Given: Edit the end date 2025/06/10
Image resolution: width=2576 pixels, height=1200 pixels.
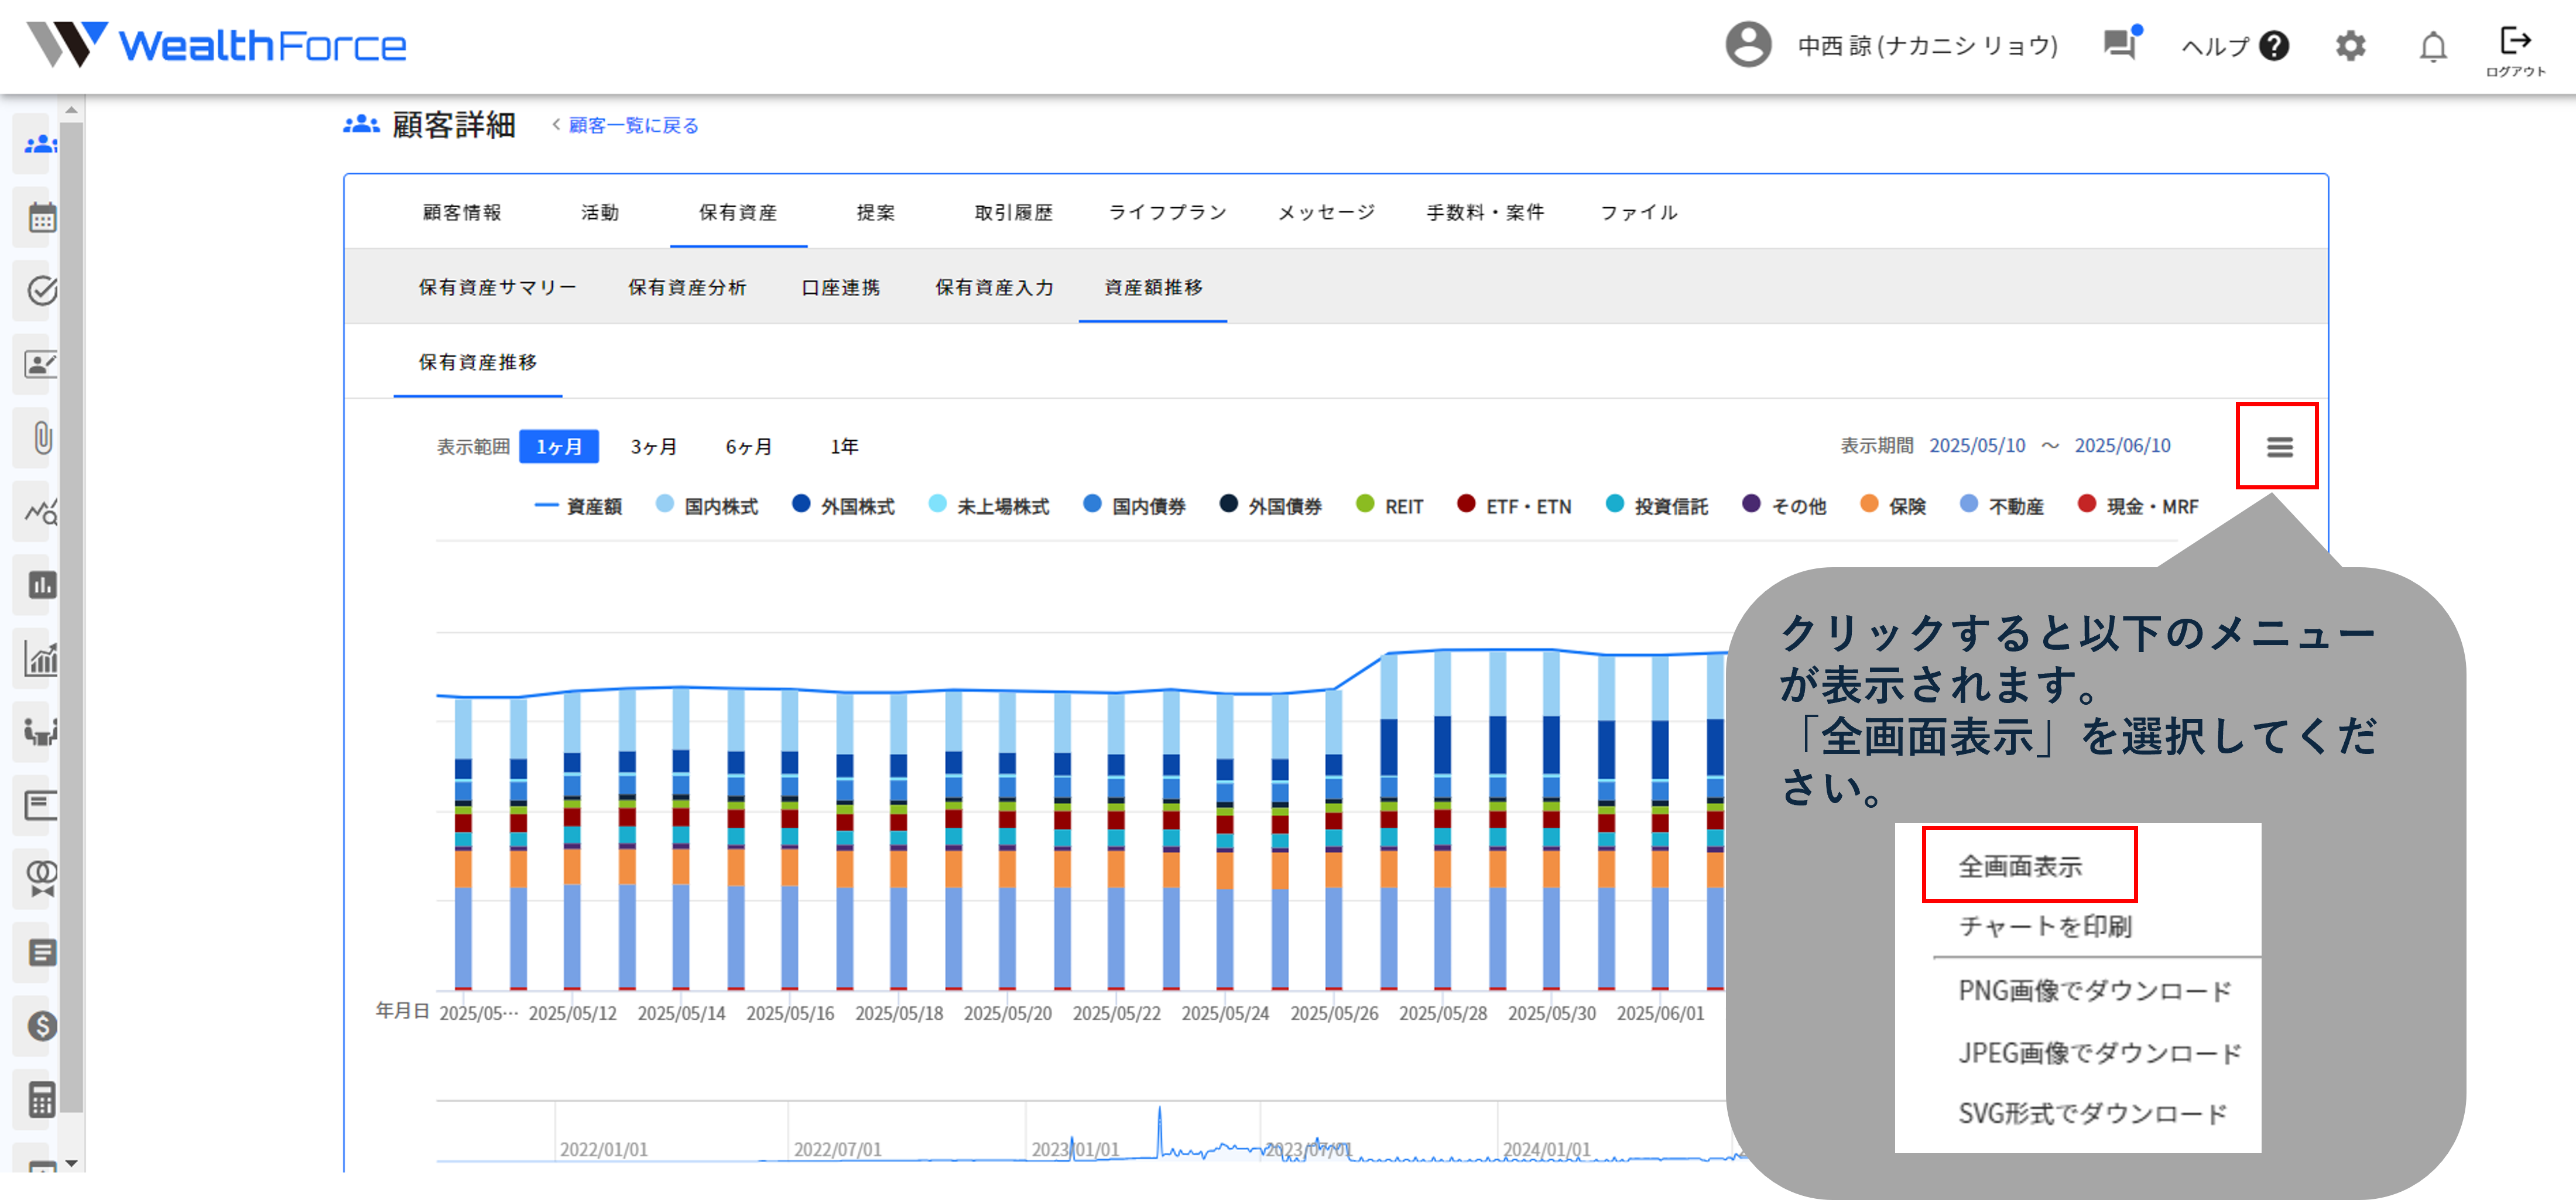Looking at the screenshot, I should coord(2122,446).
